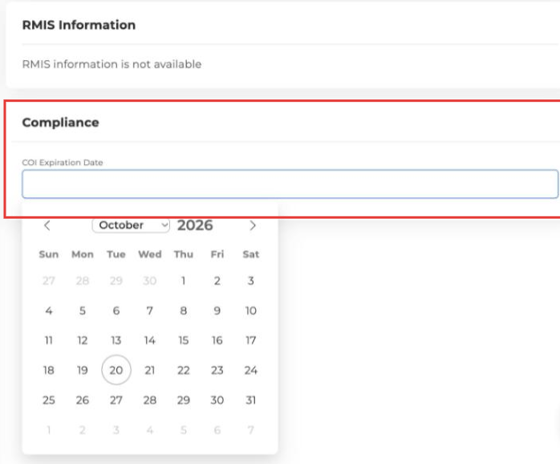Pick greyed November 7 in last row

point(251,430)
